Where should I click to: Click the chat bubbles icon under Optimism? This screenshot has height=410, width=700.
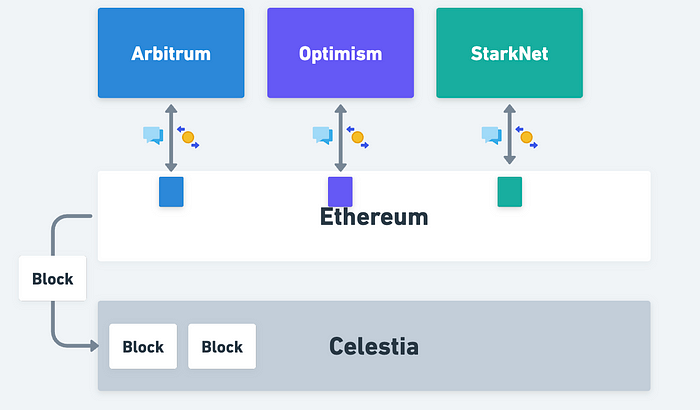pyautogui.click(x=323, y=135)
